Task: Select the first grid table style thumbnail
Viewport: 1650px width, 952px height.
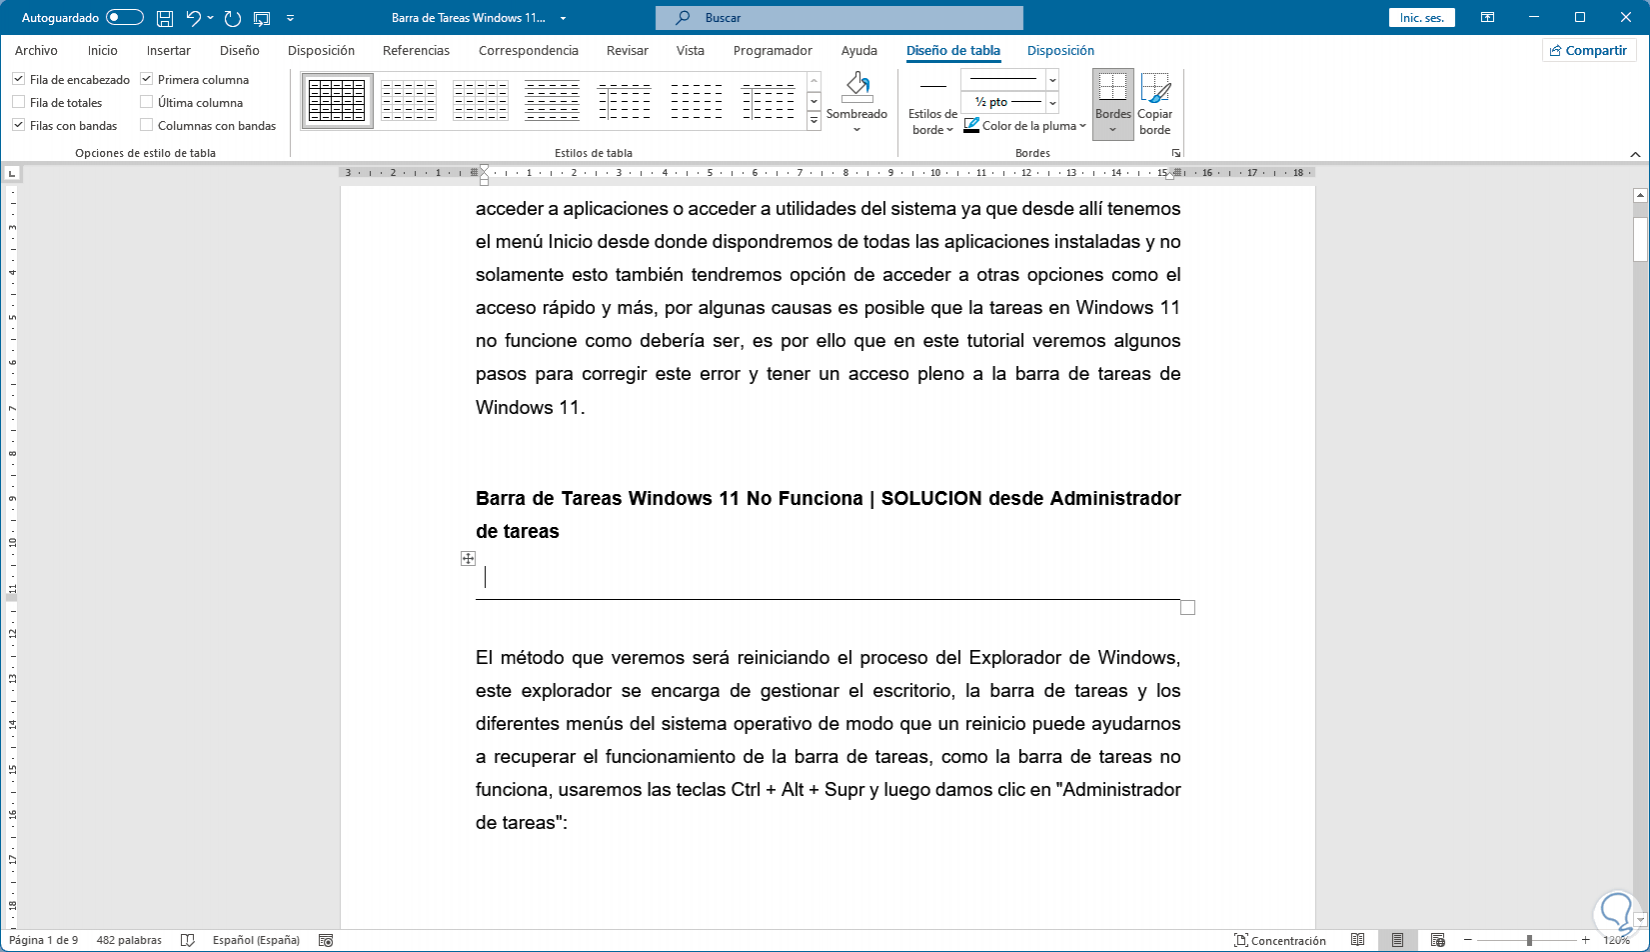Action: pyautogui.click(x=337, y=101)
